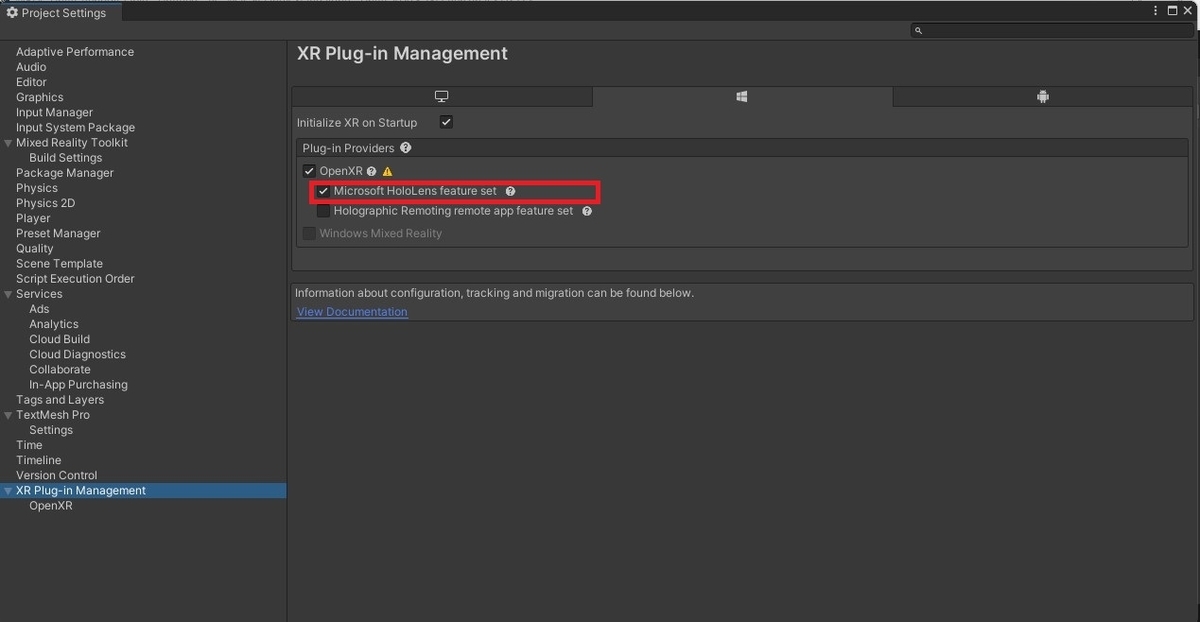This screenshot has height=622, width=1200.
Task: Open help for Microsoft HoloLens feature set
Action: point(510,191)
